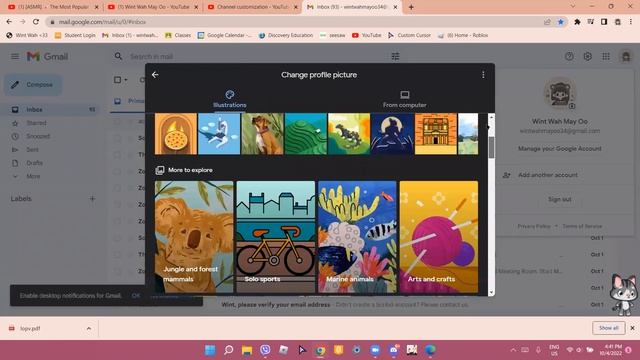Open menu arrow for lopv.pdf download

tap(89, 328)
